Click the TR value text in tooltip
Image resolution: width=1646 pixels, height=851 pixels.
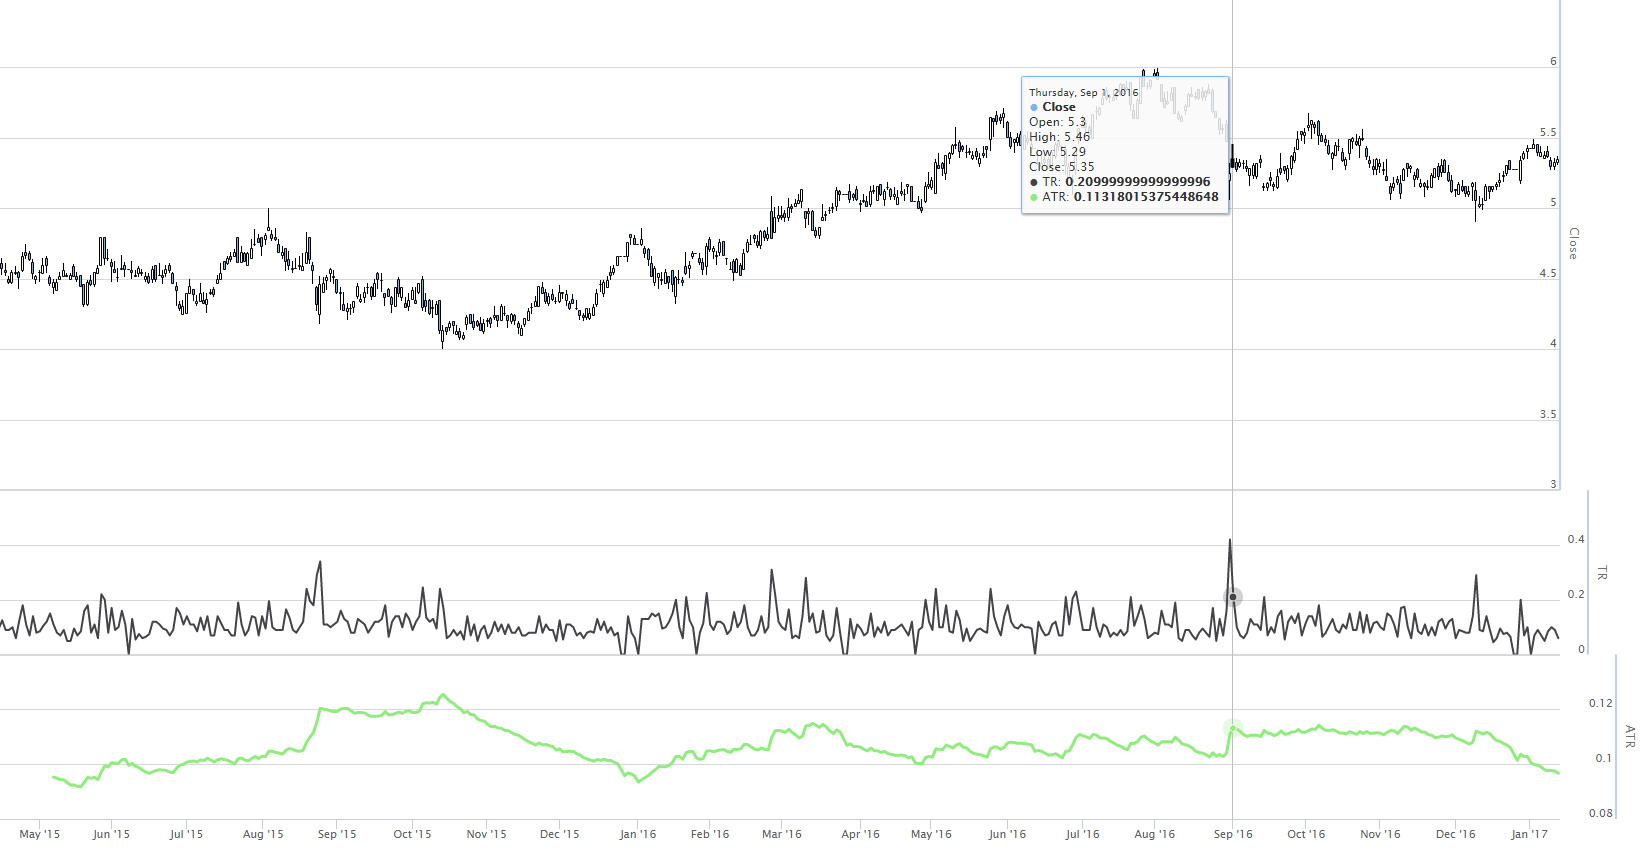[1138, 182]
